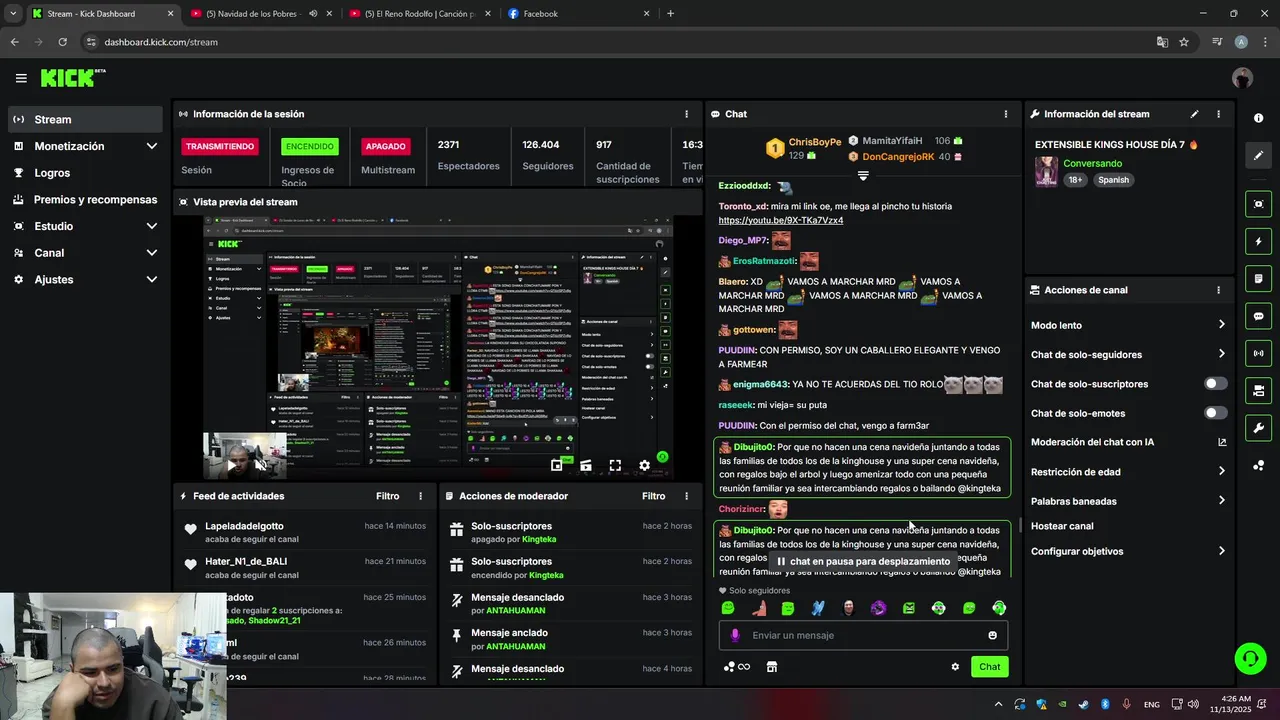Image resolution: width=1280 pixels, height=720 pixels.
Task: Open the emoji picker in message box
Action: [x=992, y=635]
